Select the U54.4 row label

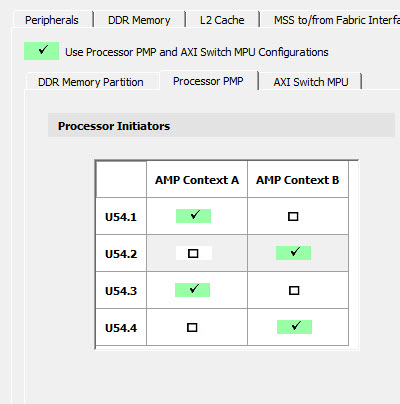121,328
